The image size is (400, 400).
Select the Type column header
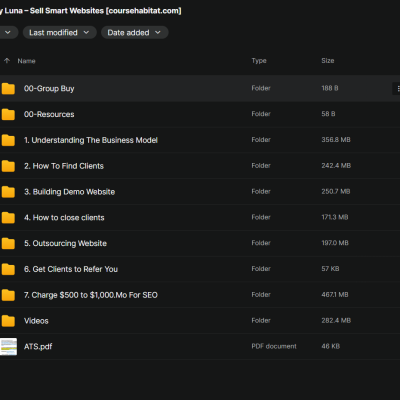pyautogui.click(x=259, y=61)
